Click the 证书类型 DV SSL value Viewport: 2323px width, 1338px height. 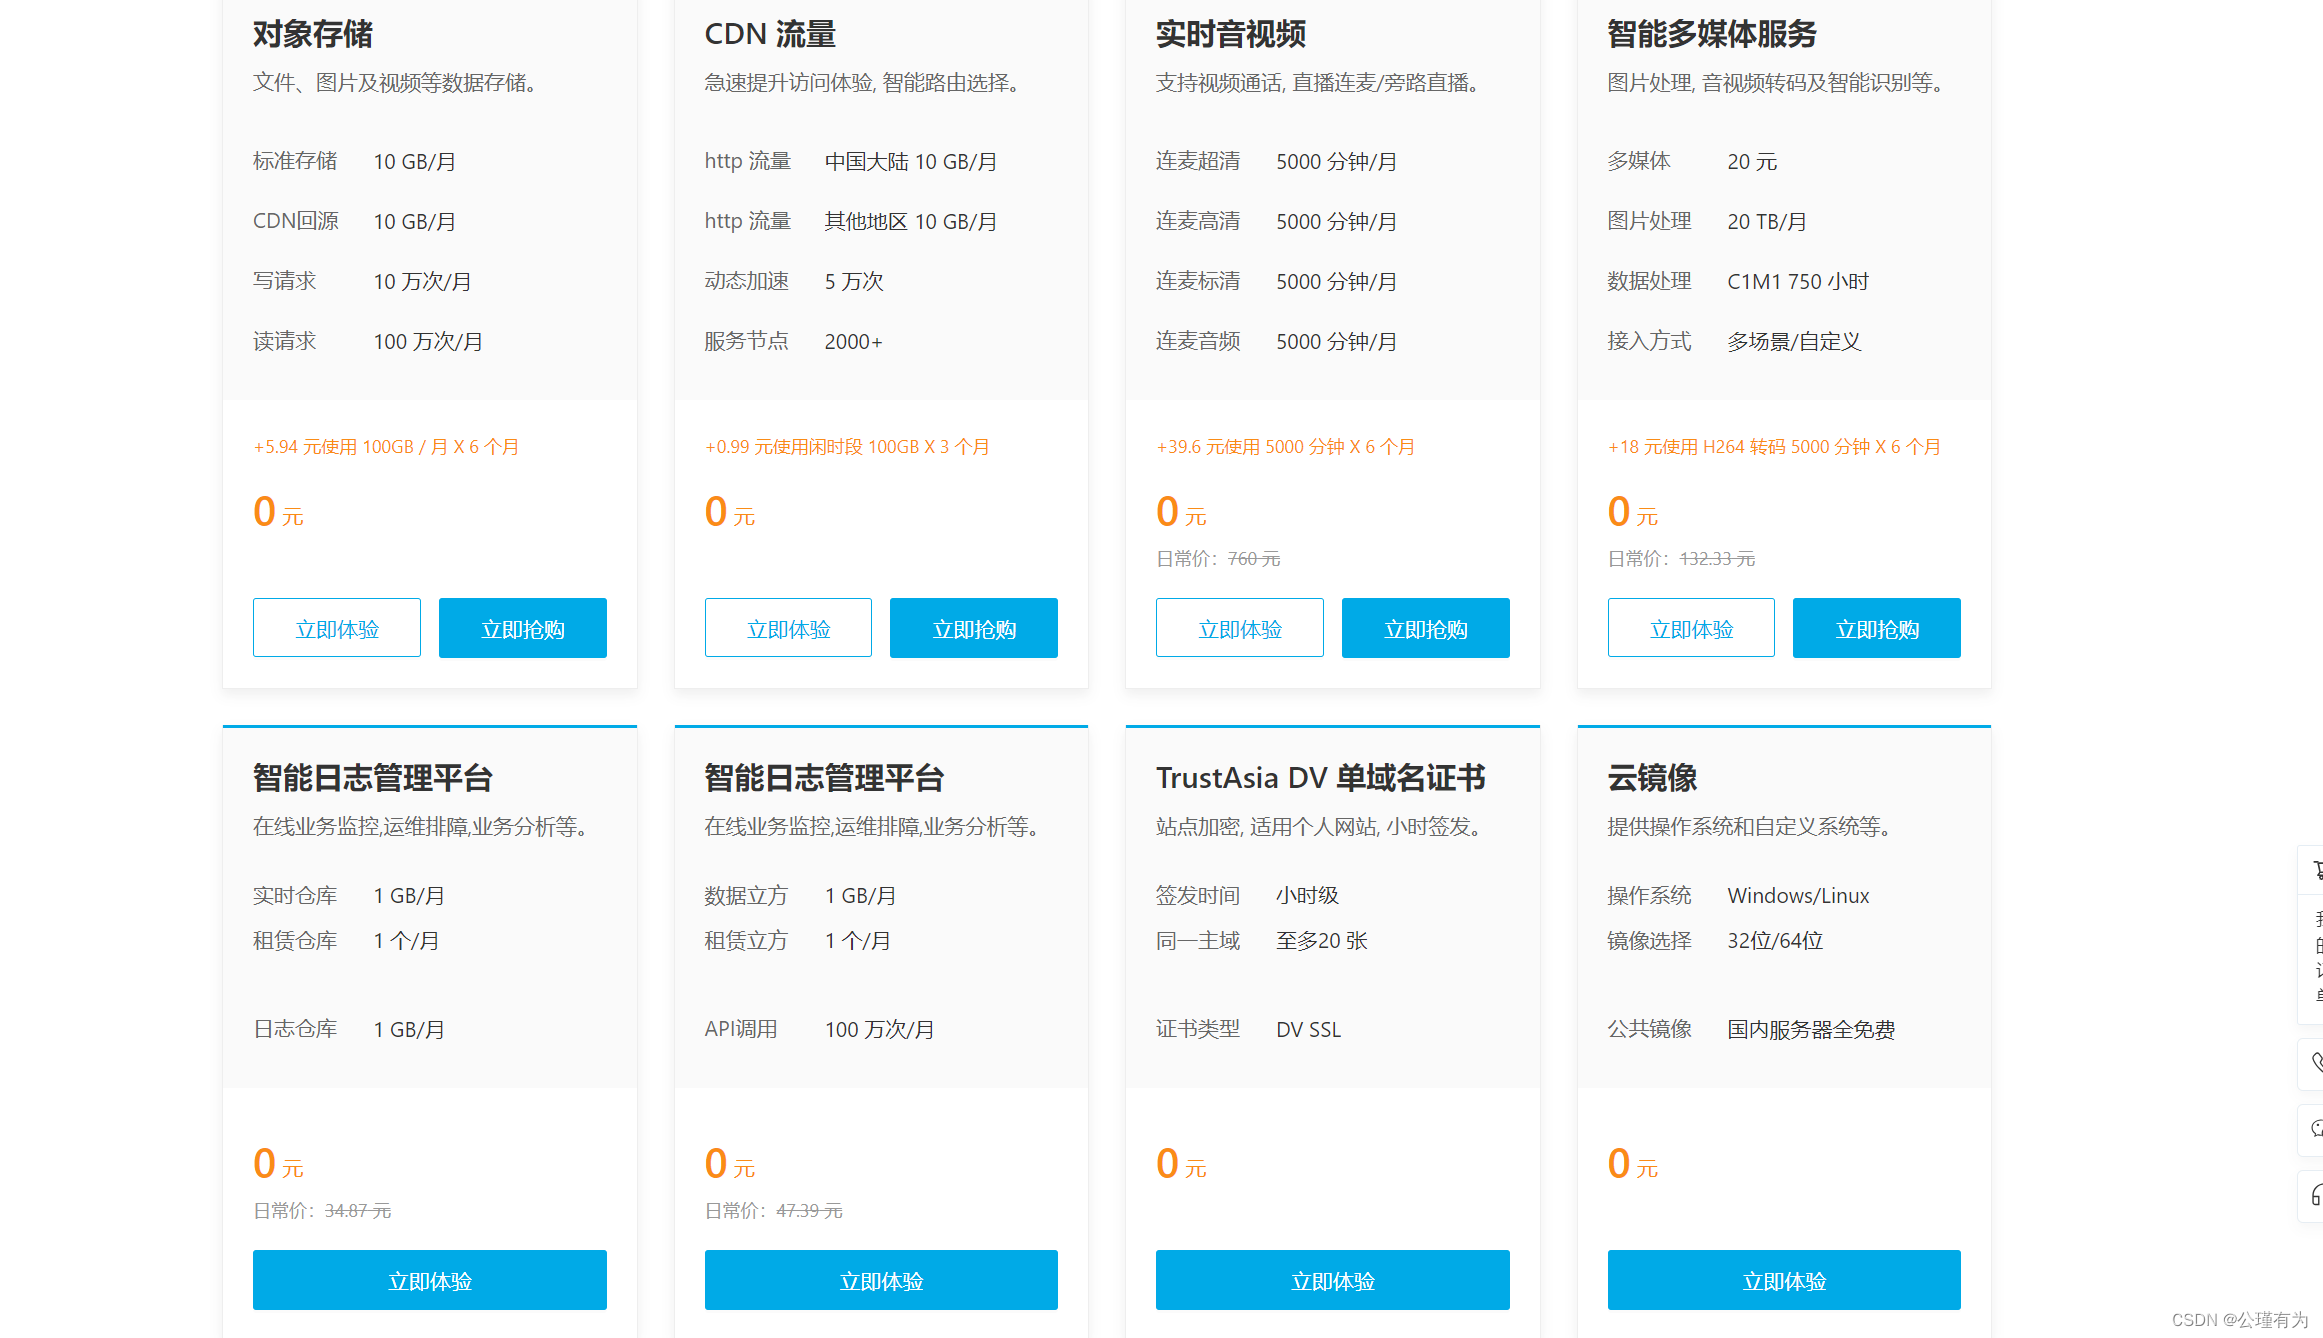(x=1308, y=1029)
